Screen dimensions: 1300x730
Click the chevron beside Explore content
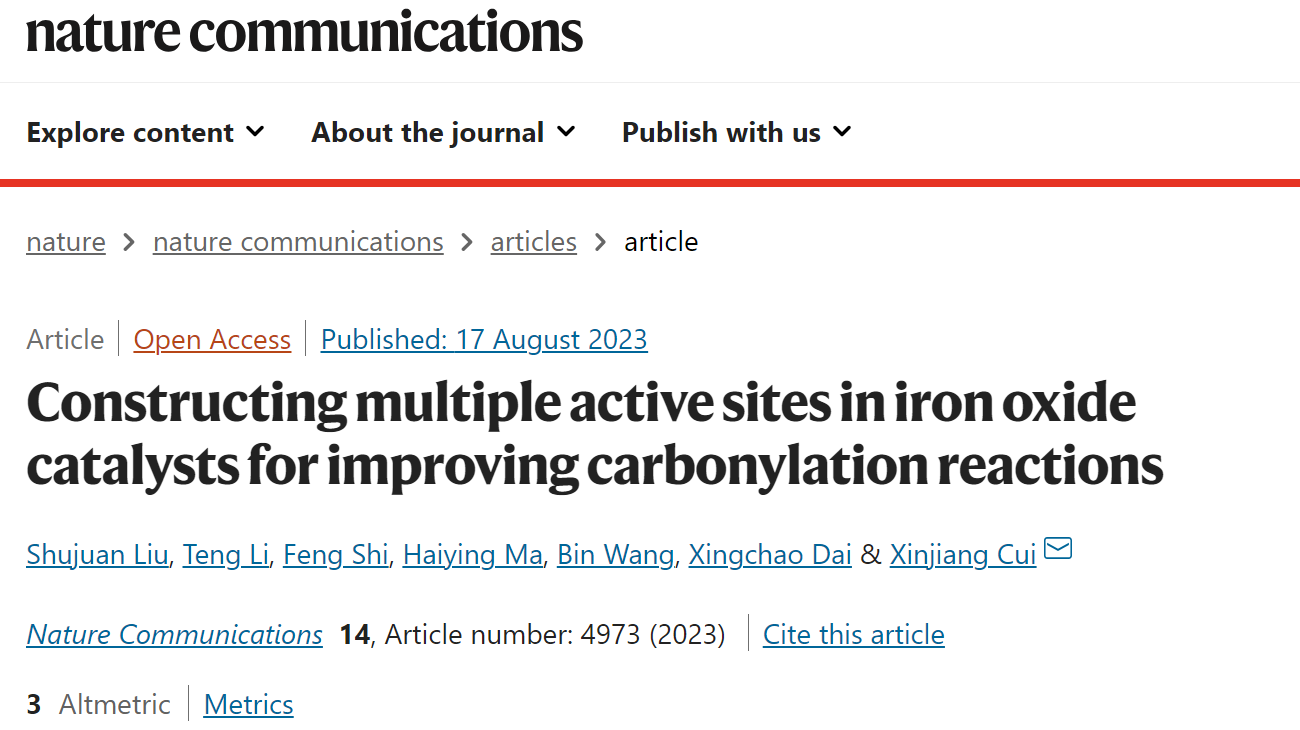tap(255, 132)
